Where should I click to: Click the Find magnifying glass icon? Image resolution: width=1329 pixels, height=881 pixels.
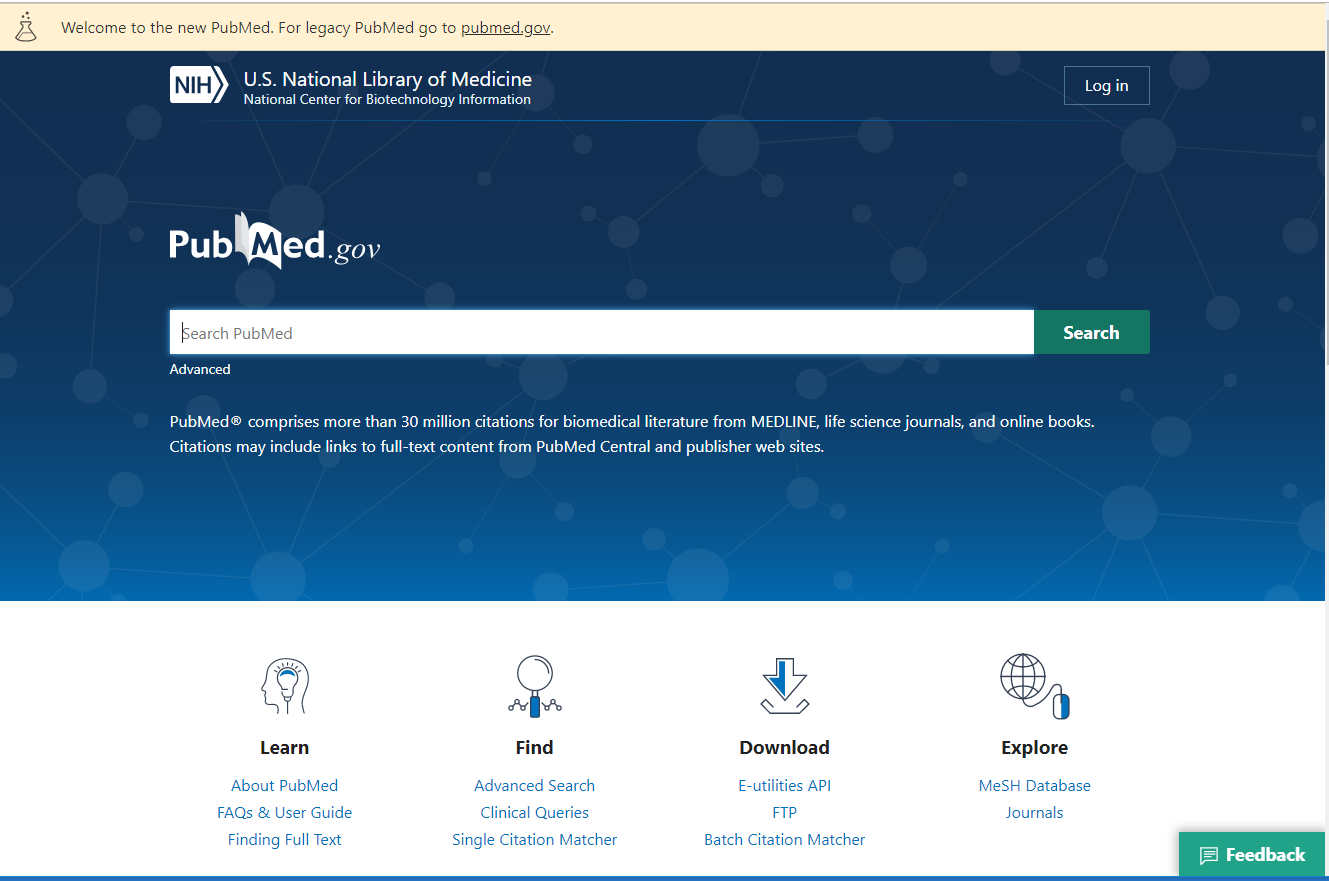point(535,686)
